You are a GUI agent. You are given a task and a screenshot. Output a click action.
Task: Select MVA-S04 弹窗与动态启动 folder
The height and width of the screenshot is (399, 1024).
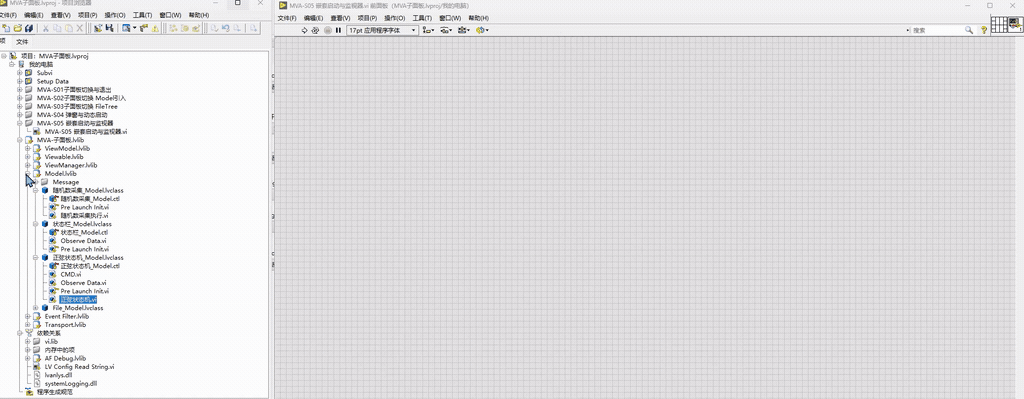(72, 115)
